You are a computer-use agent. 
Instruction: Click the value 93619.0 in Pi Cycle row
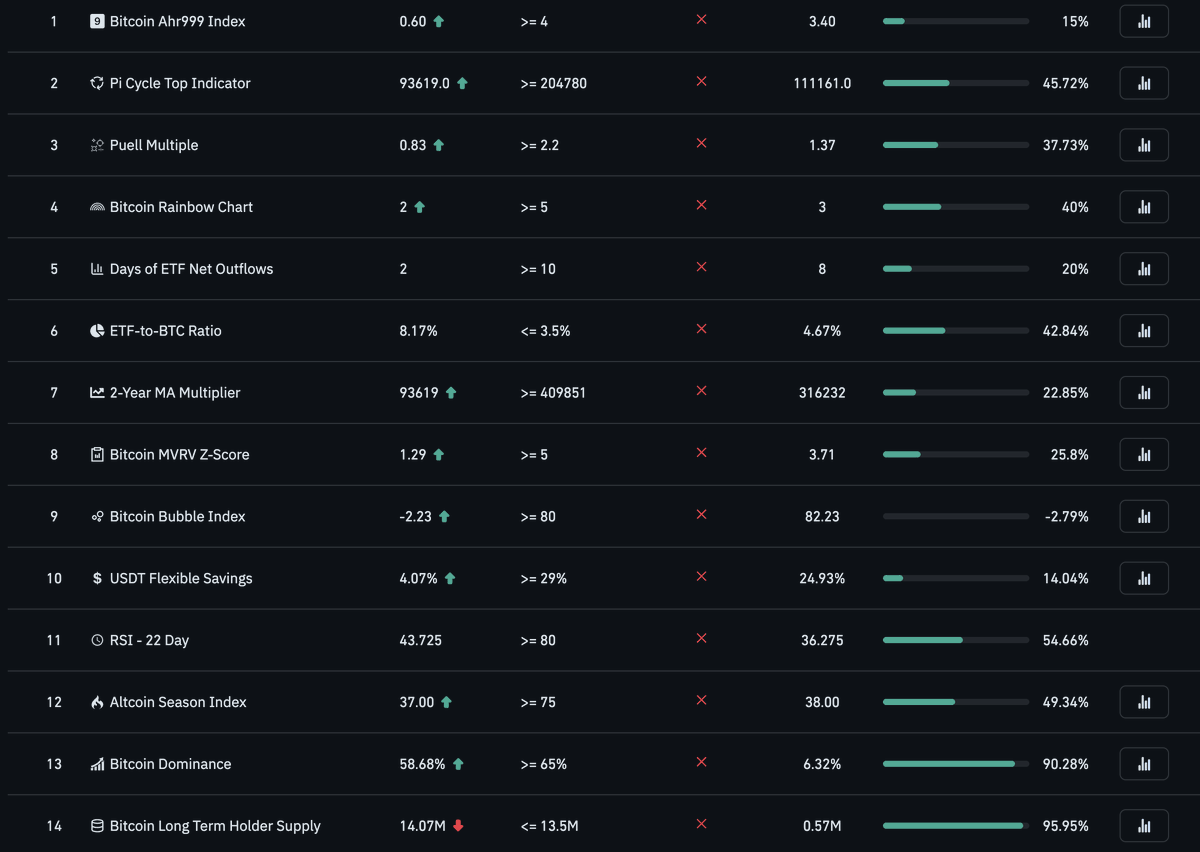424,83
